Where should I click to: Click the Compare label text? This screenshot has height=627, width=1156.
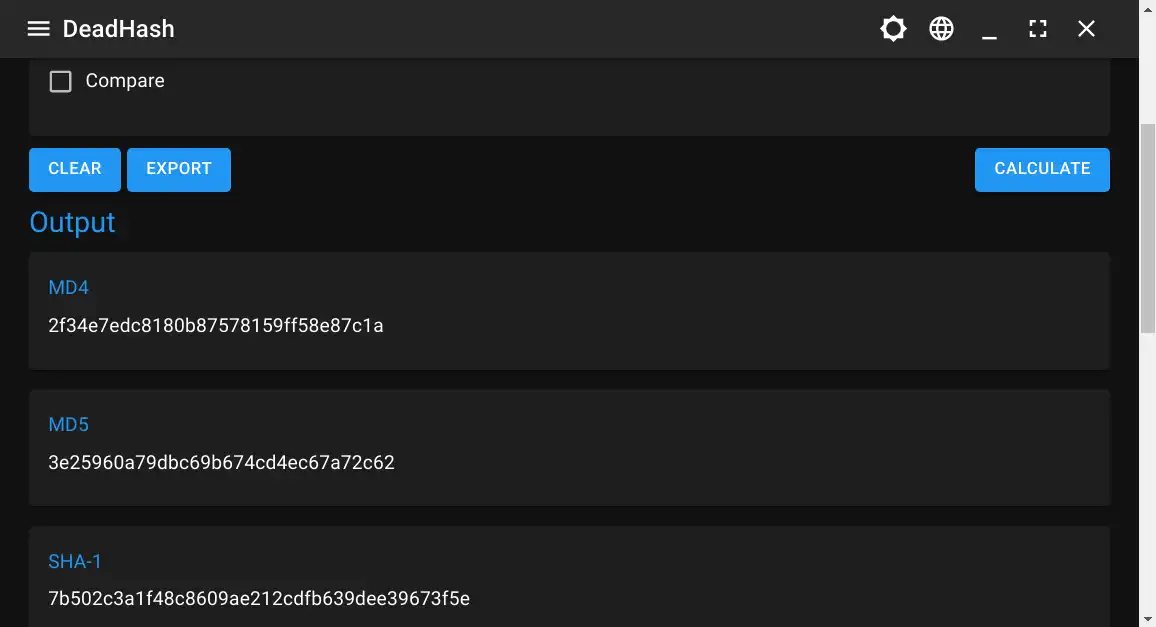[x=124, y=81]
